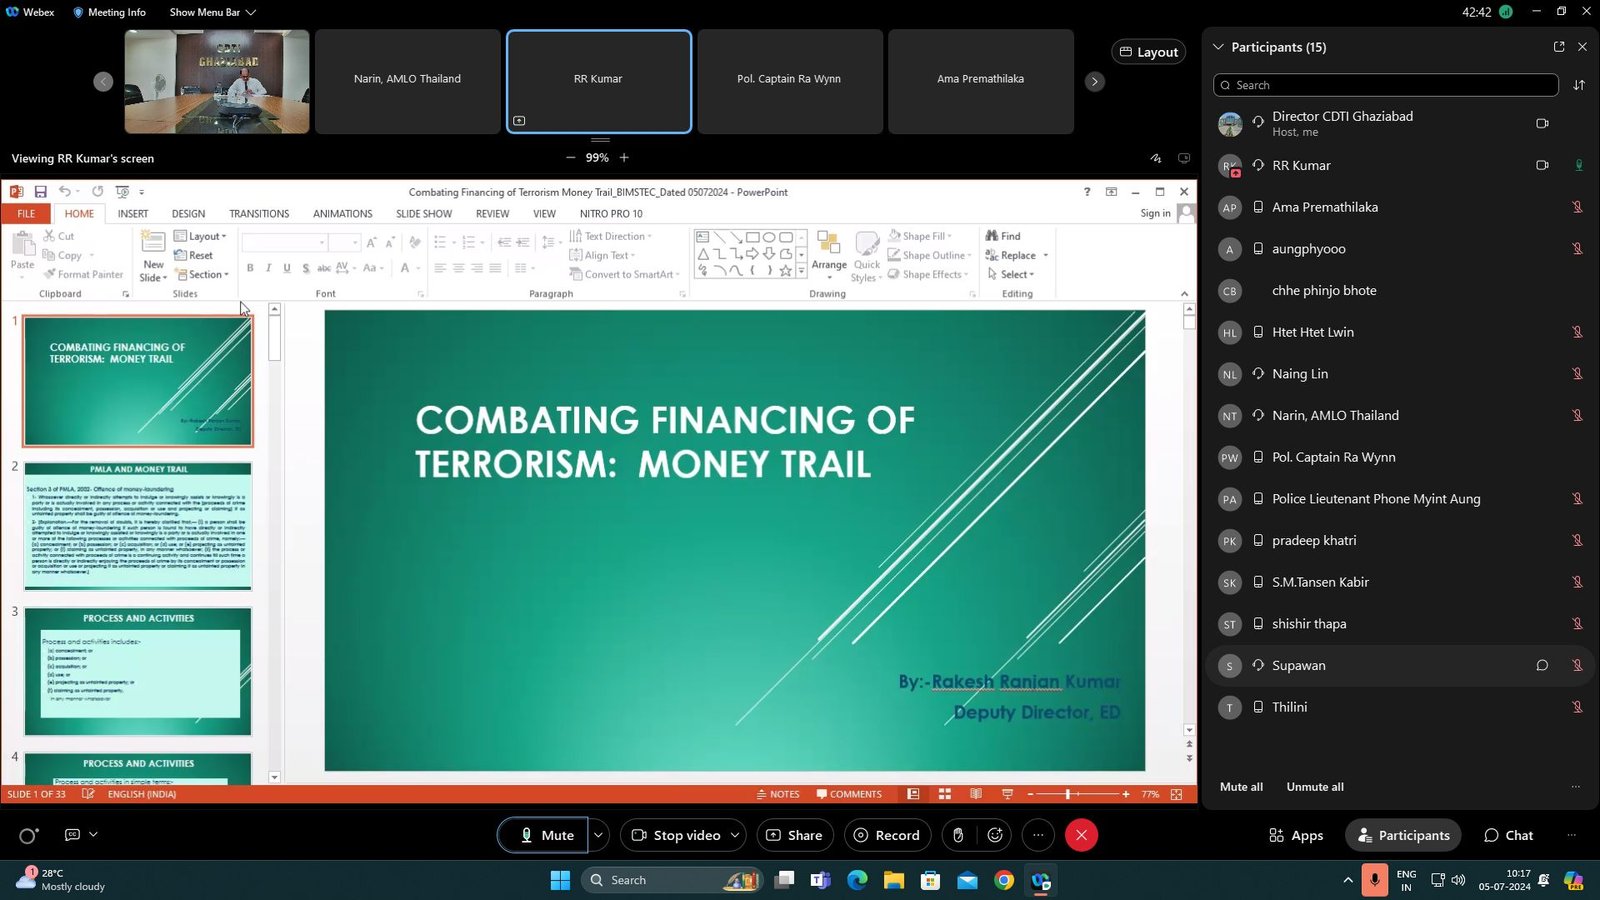Click the sort participants icon
Viewport: 1600px width, 900px height.
[1579, 85]
